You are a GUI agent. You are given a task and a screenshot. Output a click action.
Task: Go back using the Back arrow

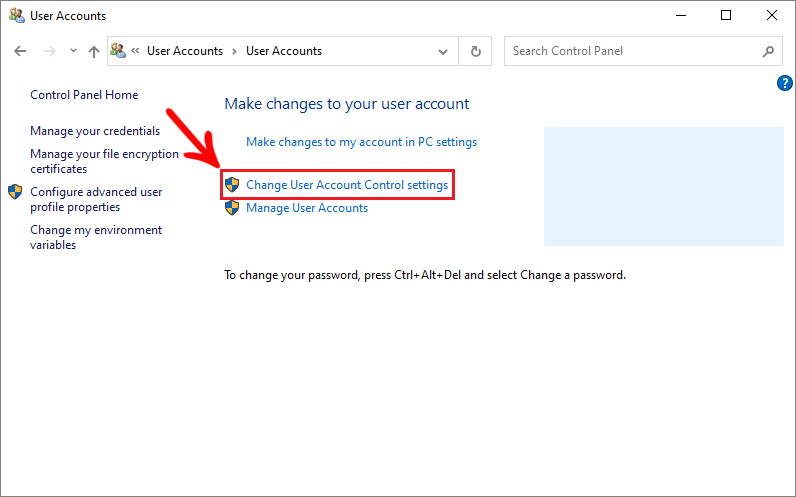click(x=20, y=51)
